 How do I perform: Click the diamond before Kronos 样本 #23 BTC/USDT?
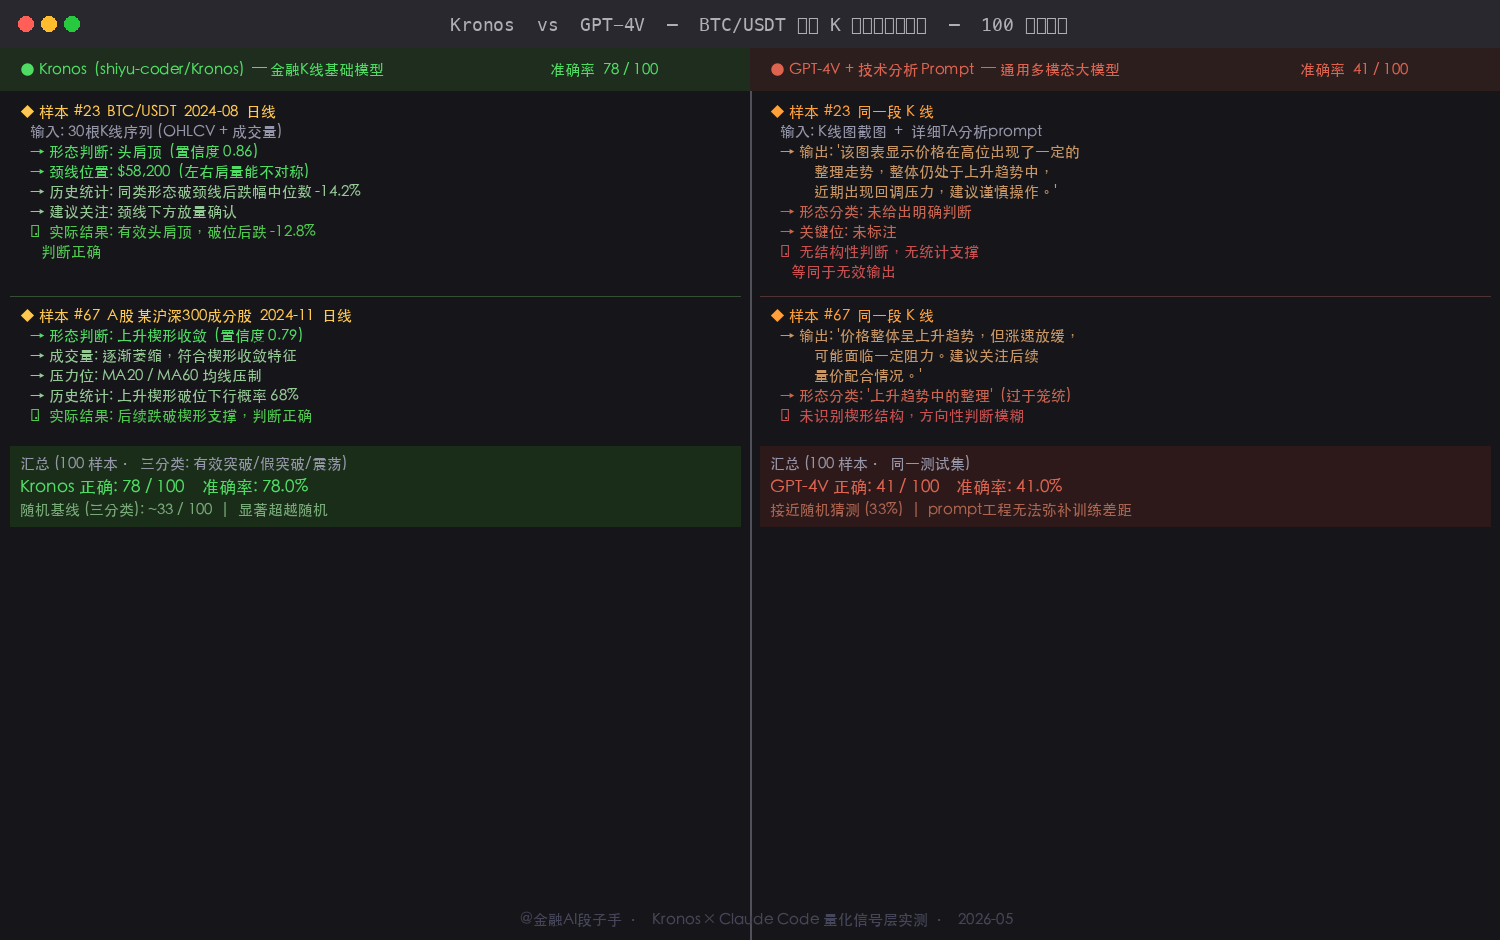pyautogui.click(x=27, y=111)
